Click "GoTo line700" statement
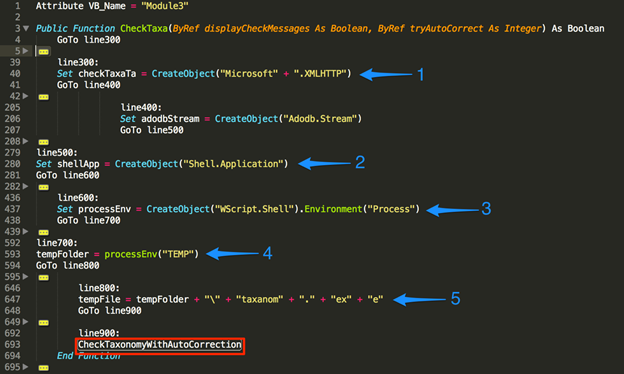Screen dimensions: 624x374 click(88, 220)
